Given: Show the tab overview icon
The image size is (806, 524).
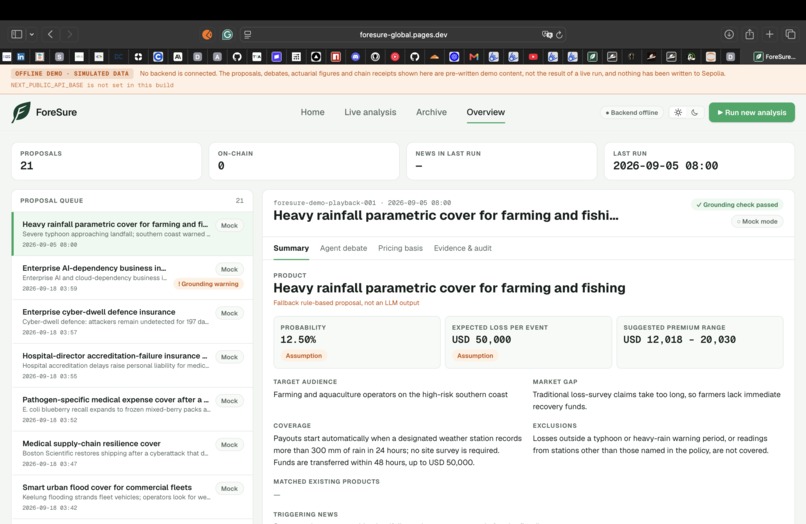Looking at the screenshot, I should (x=790, y=34).
